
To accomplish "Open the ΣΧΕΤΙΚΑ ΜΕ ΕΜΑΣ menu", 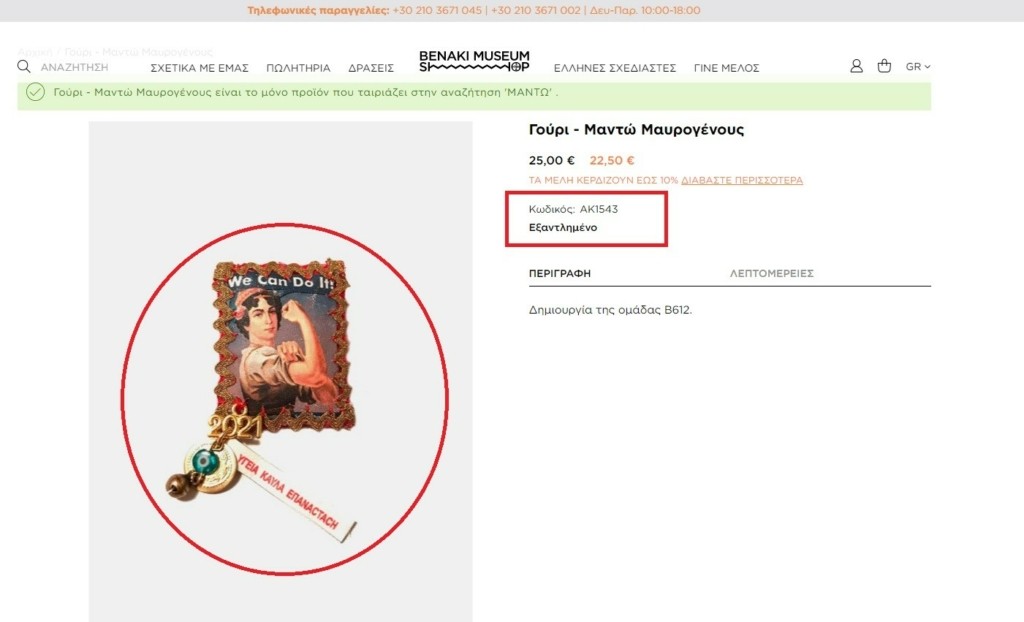I will 199,68.
